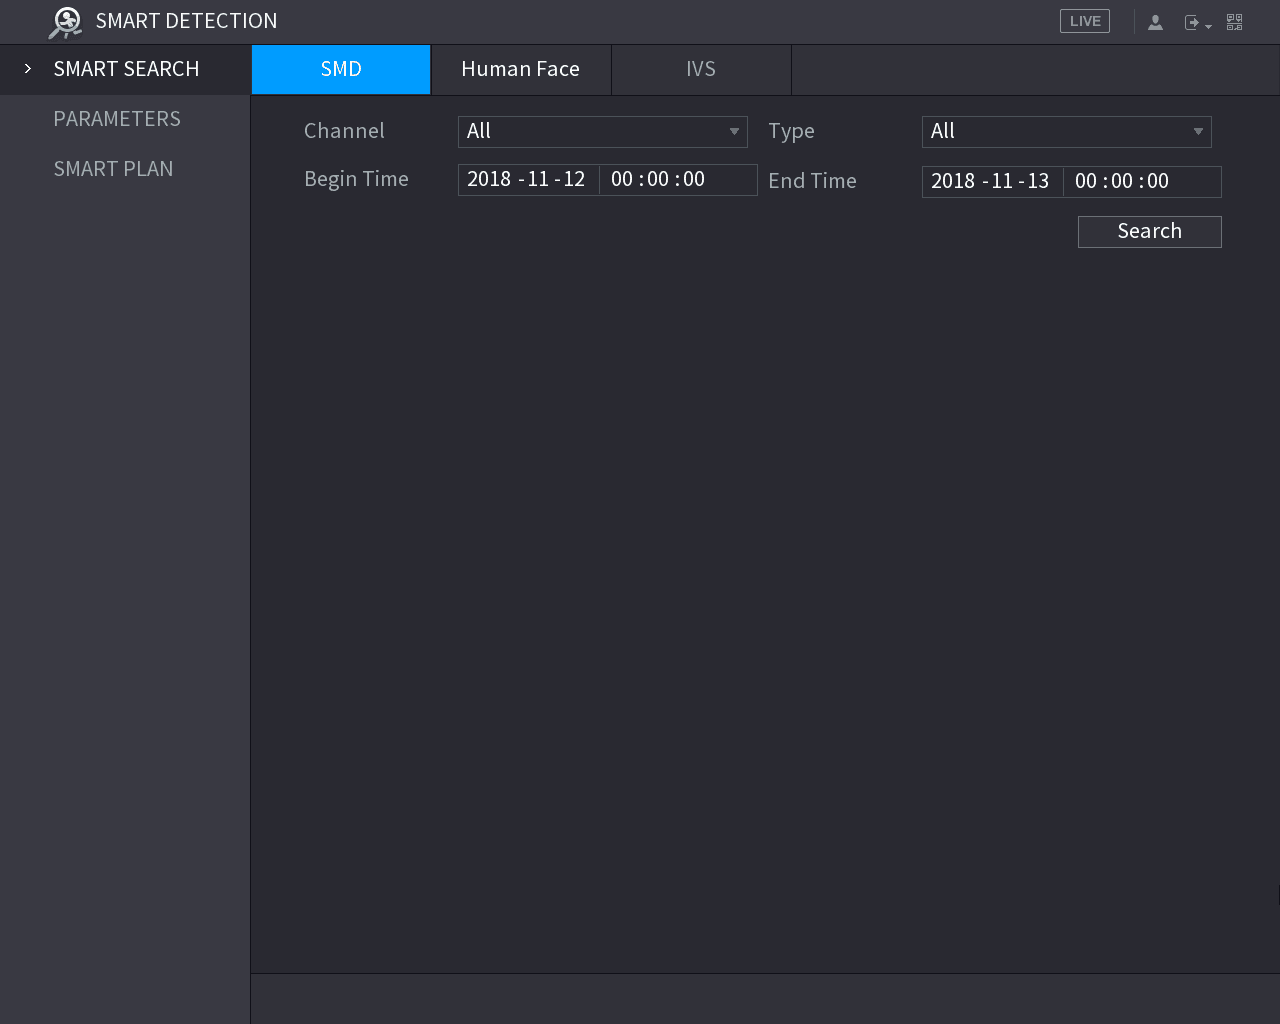Open the Channel dropdown
This screenshot has height=1024, width=1280.
click(603, 131)
